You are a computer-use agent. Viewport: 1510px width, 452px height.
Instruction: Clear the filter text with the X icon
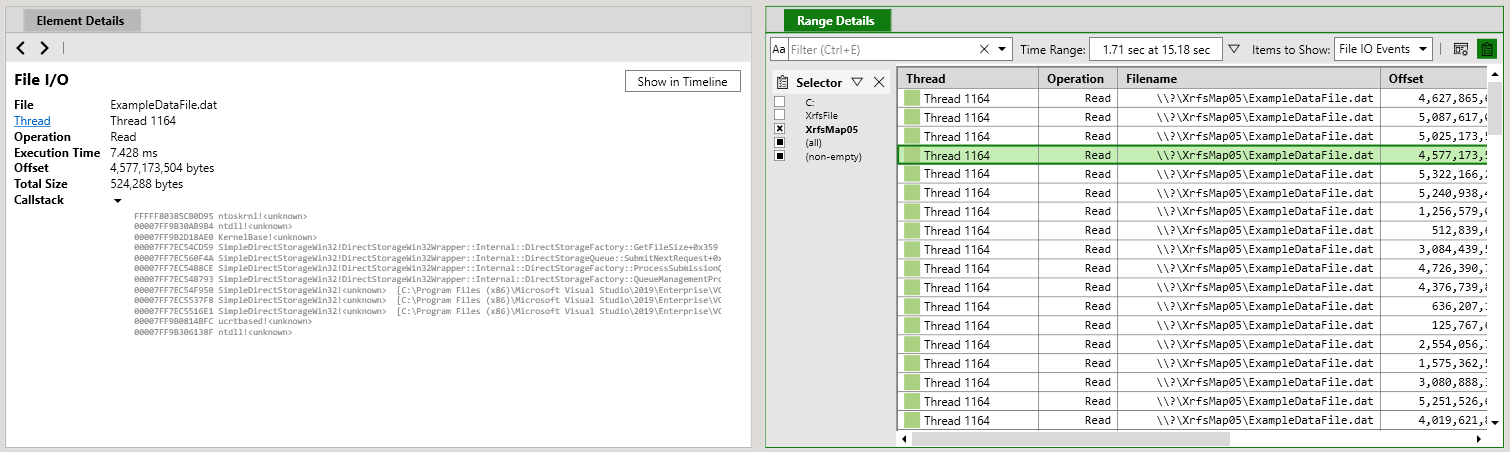coord(984,49)
